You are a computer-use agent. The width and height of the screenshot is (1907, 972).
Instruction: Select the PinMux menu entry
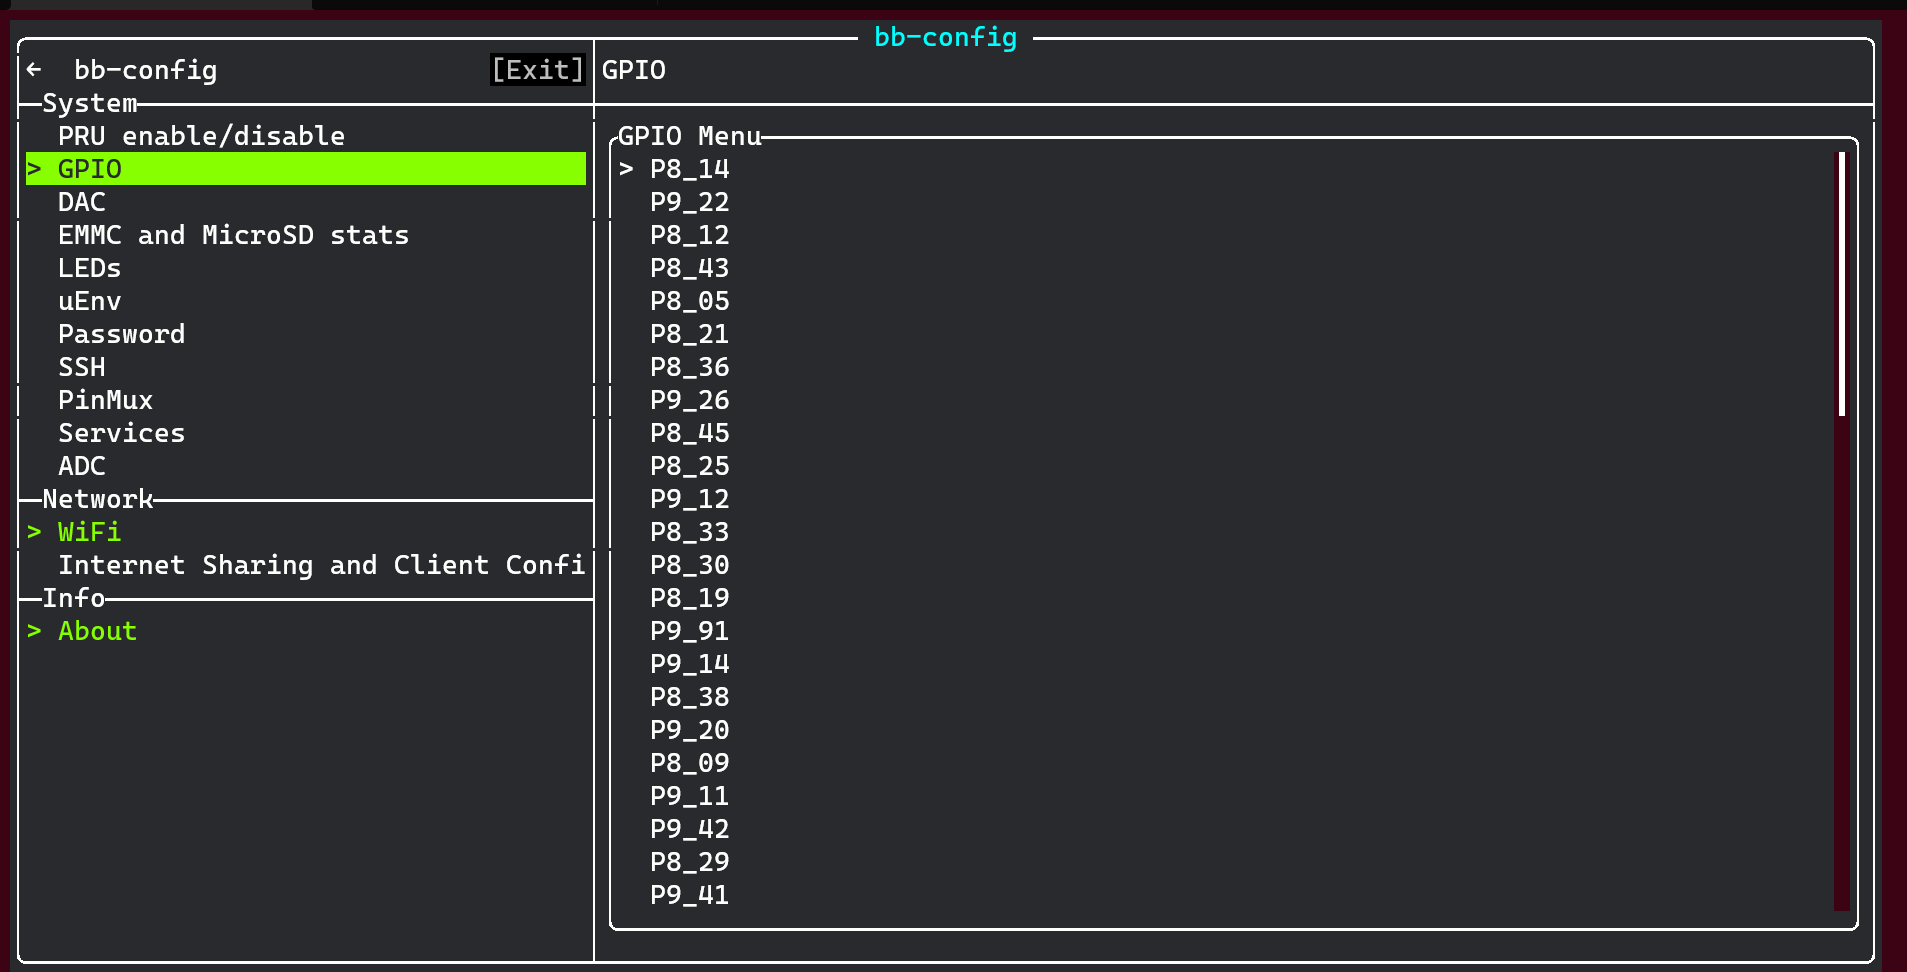[105, 399]
